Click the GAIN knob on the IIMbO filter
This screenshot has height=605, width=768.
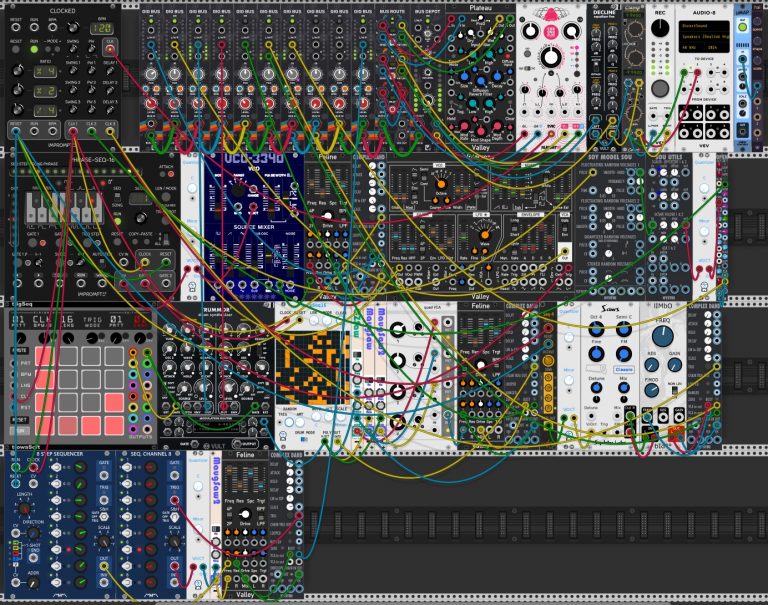[674, 365]
